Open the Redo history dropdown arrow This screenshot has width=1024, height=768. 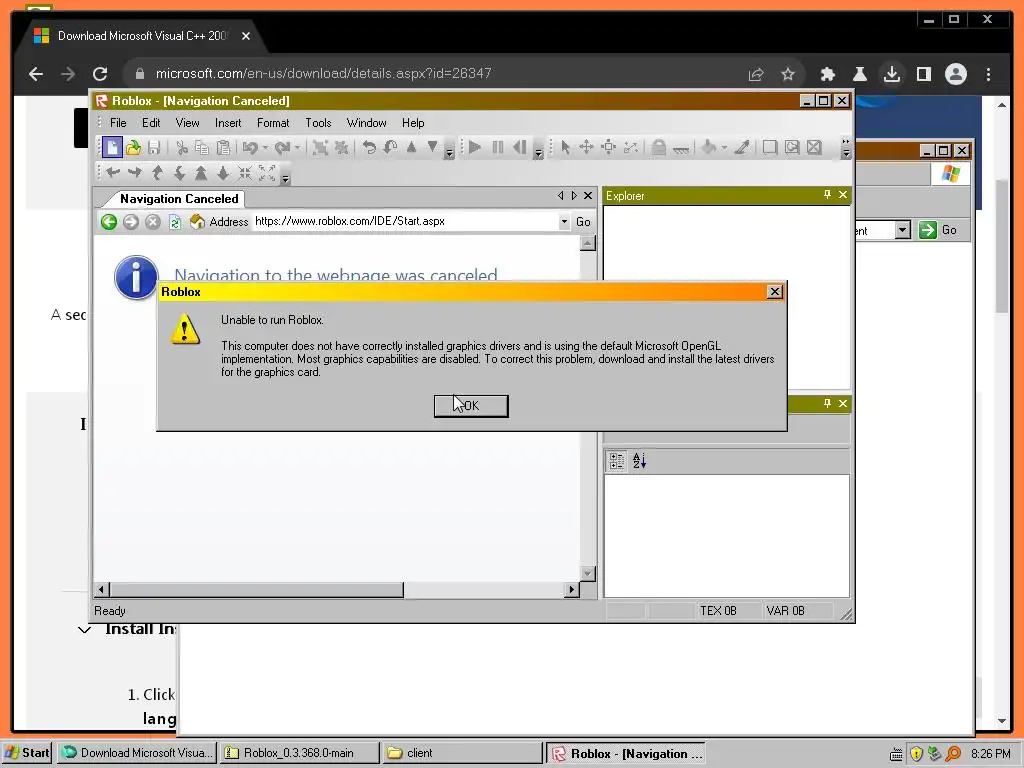[x=298, y=148]
